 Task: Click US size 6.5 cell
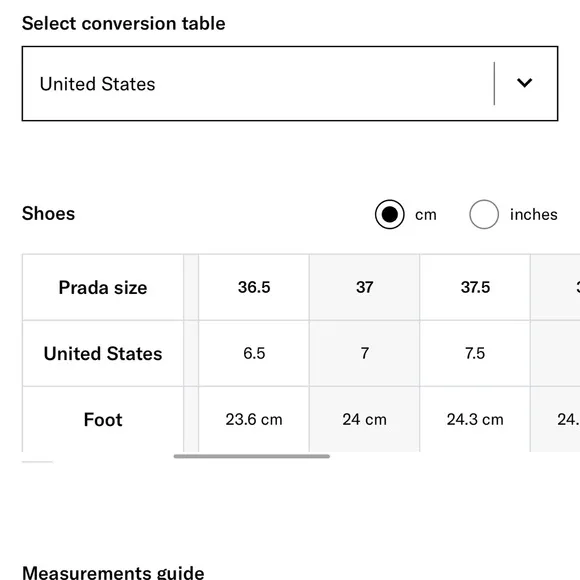coord(254,354)
